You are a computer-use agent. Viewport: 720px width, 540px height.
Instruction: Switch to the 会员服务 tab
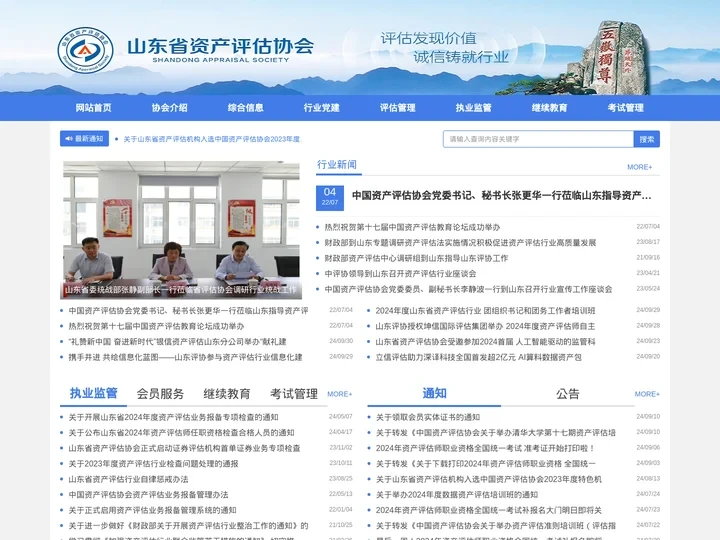coord(160,394)
